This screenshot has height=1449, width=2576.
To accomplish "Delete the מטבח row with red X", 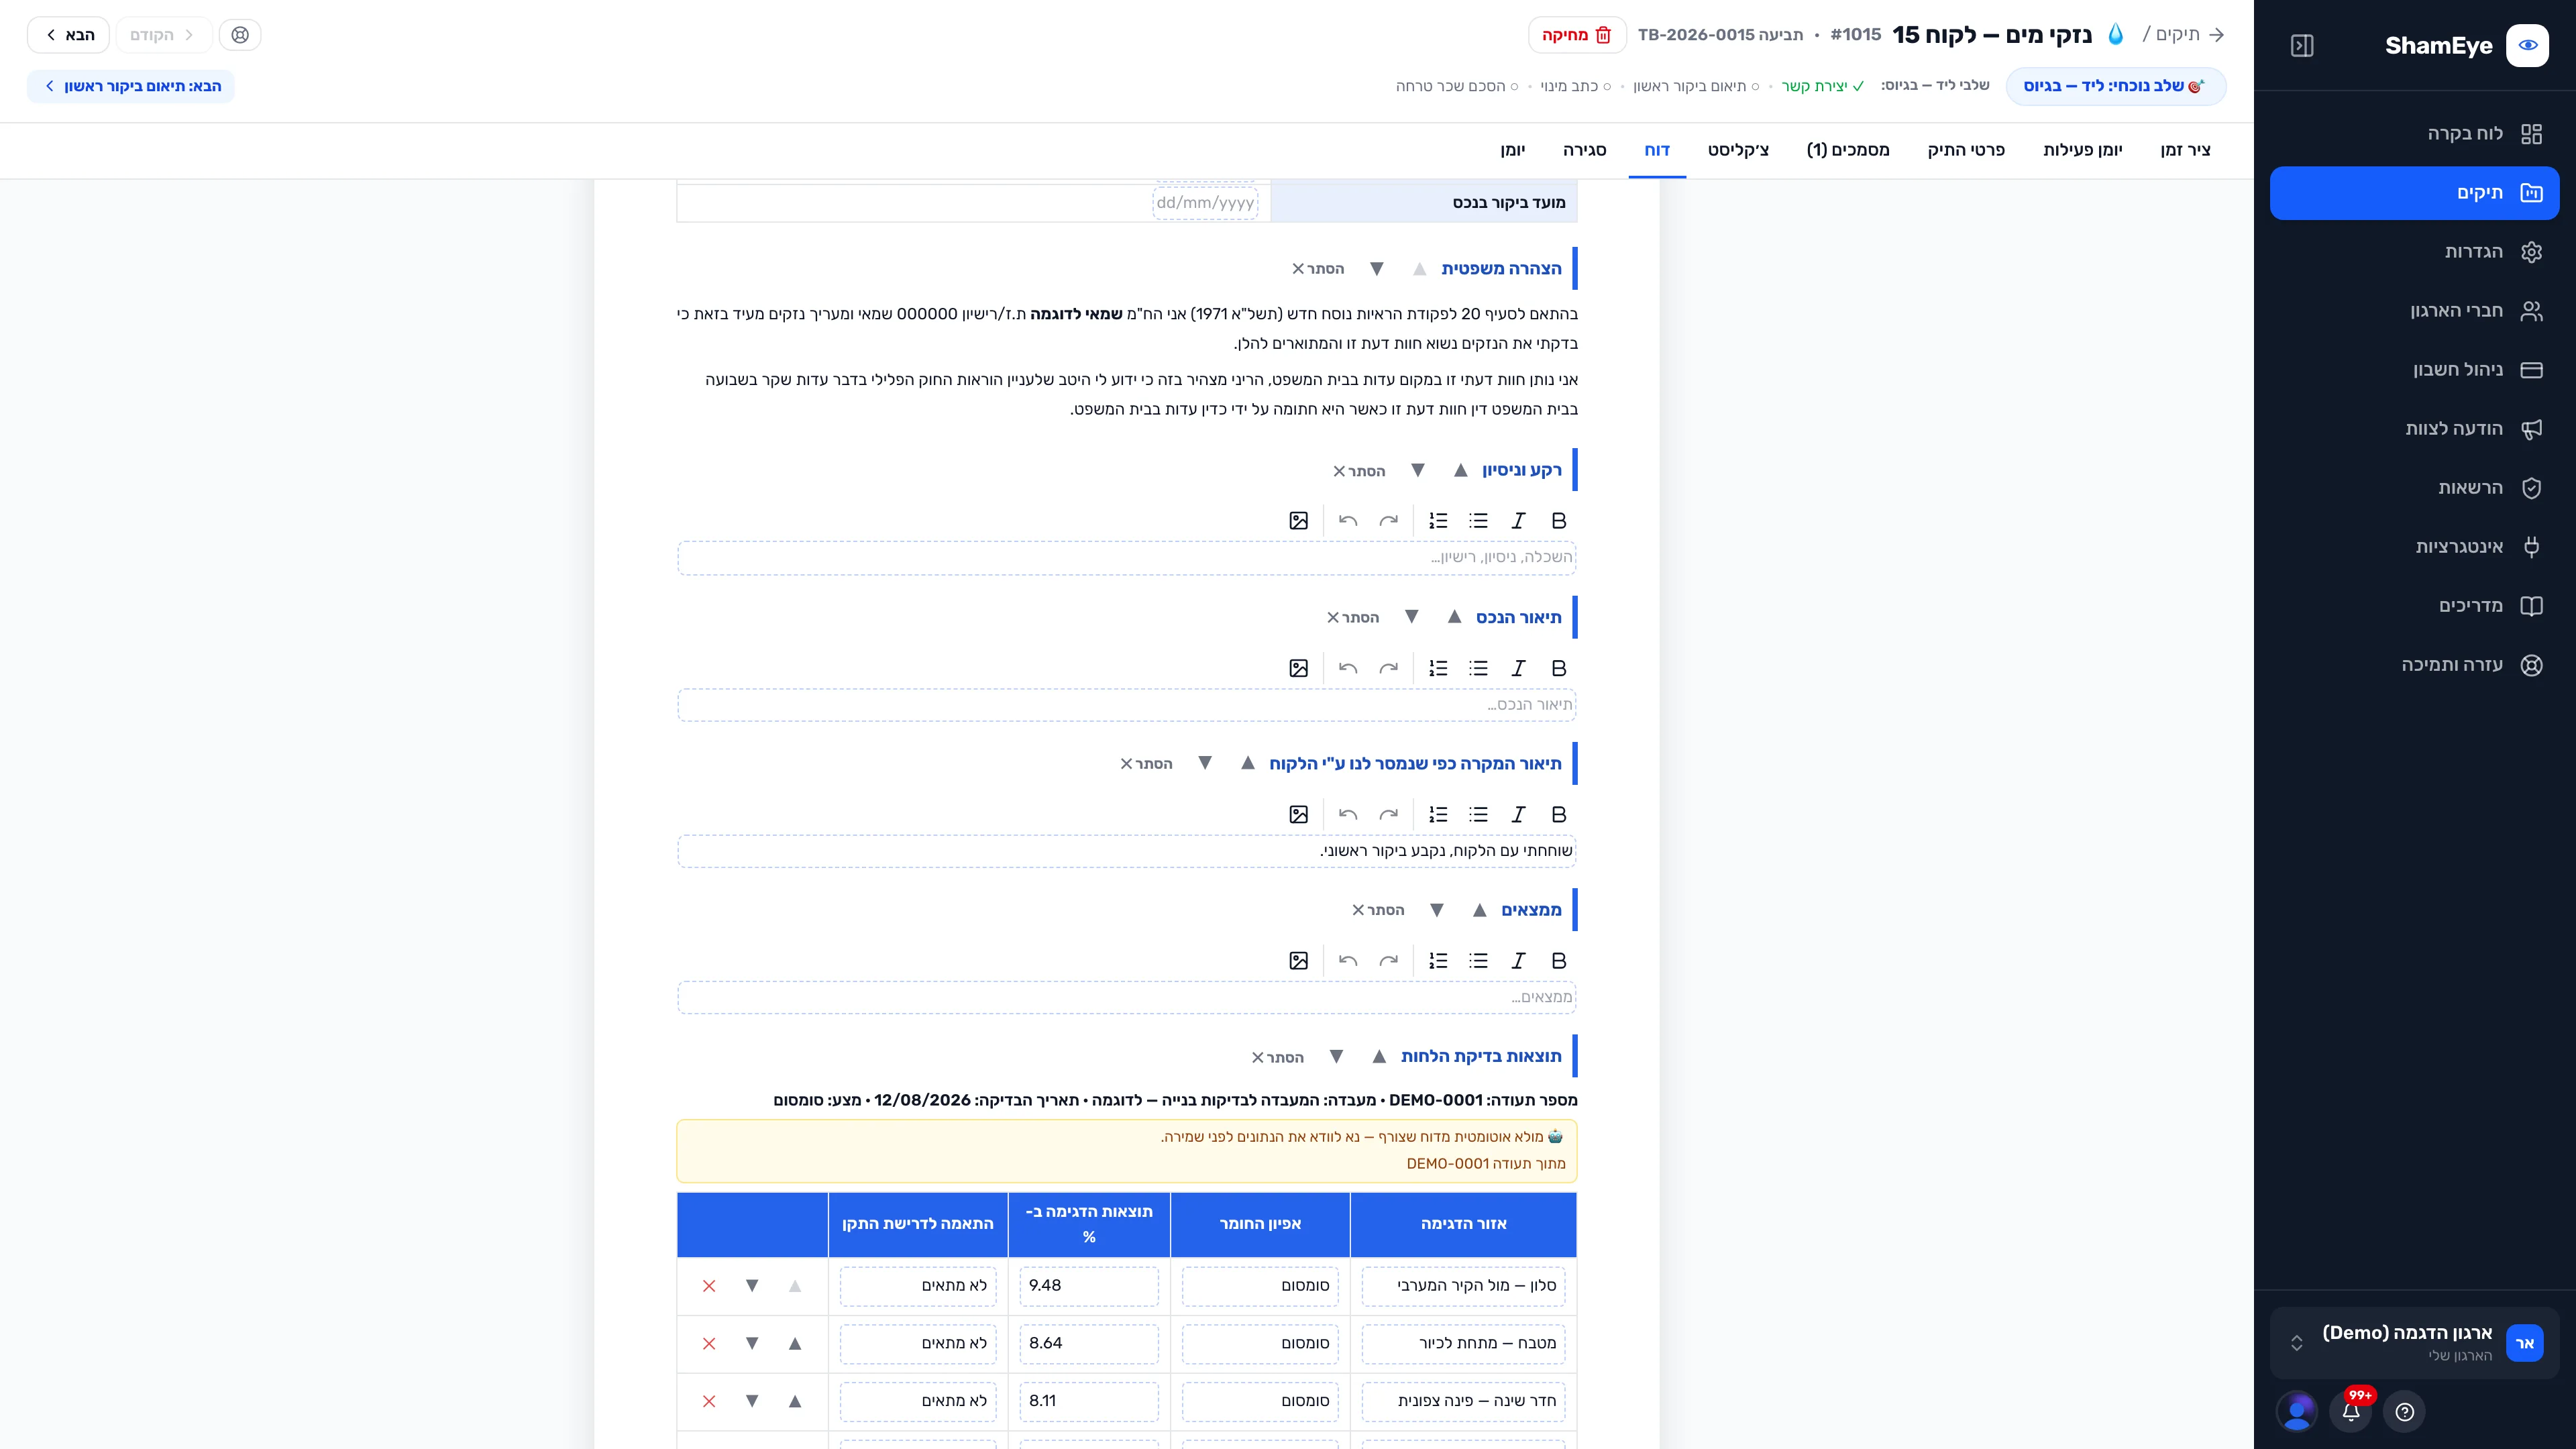I will tap(709, 1344).
